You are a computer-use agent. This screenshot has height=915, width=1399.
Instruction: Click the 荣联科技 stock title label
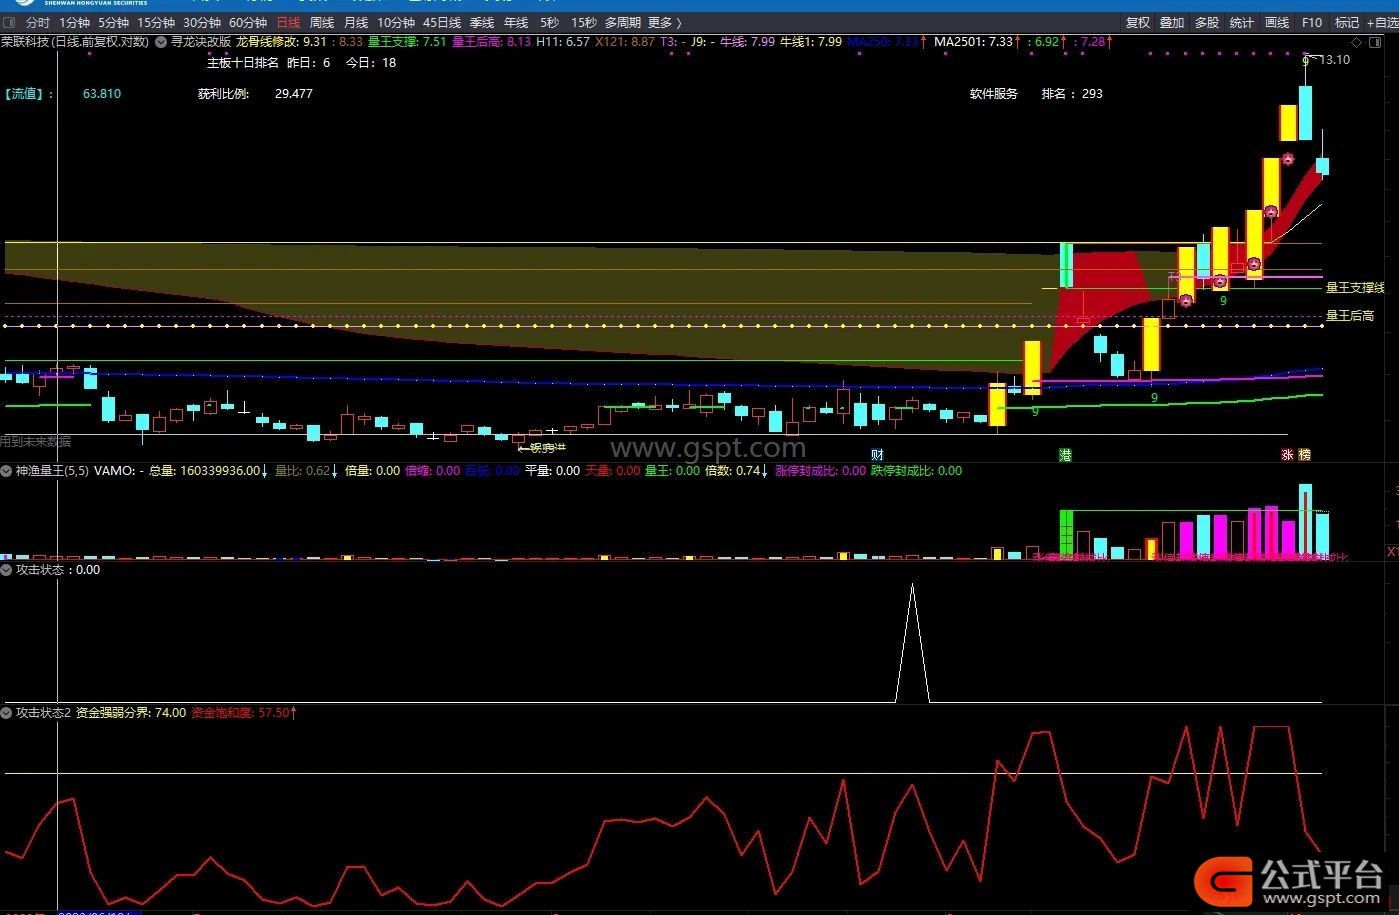[x=25, y=42]
